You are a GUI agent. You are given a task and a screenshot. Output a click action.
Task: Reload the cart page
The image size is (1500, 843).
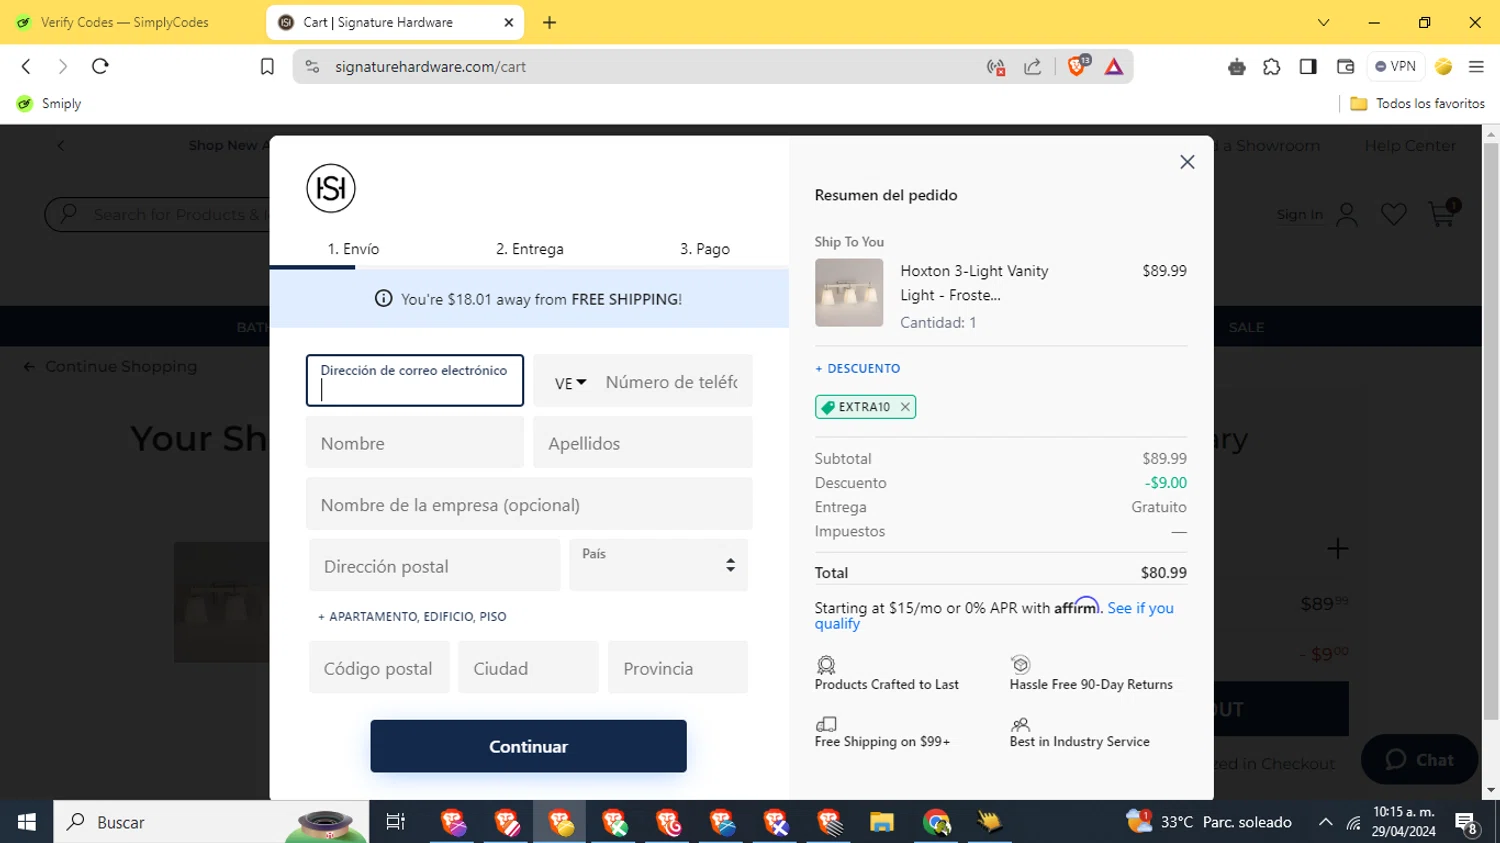[x=100, y=67]
